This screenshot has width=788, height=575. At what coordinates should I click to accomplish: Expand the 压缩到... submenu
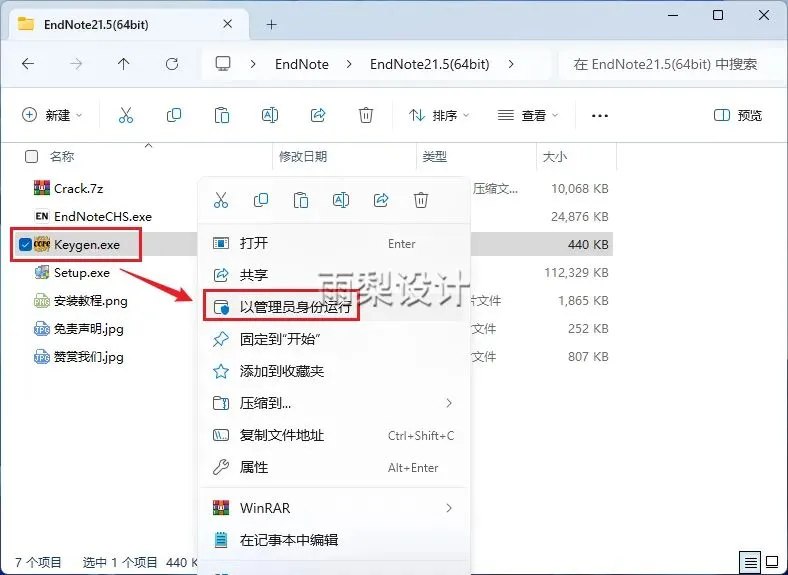(449, 403)
